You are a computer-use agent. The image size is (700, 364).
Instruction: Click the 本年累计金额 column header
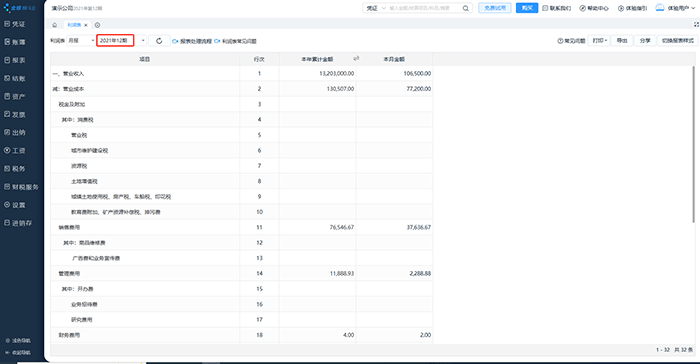tap(317, 59)
